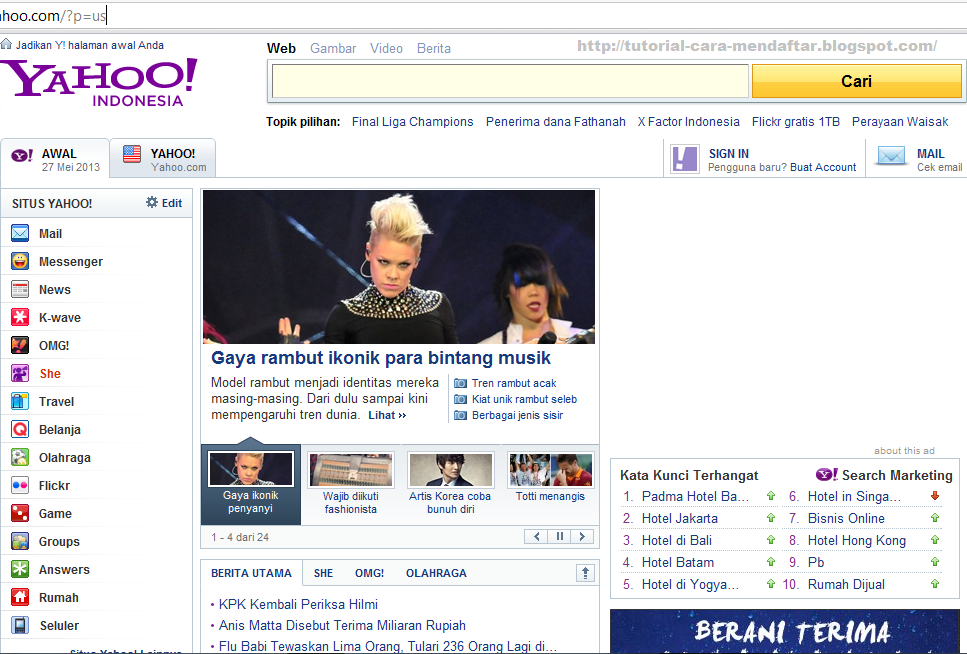This screenshot has height=654, width=967.
Task: Click the OMG! icon in sidebar
Action: pos(20,345)
